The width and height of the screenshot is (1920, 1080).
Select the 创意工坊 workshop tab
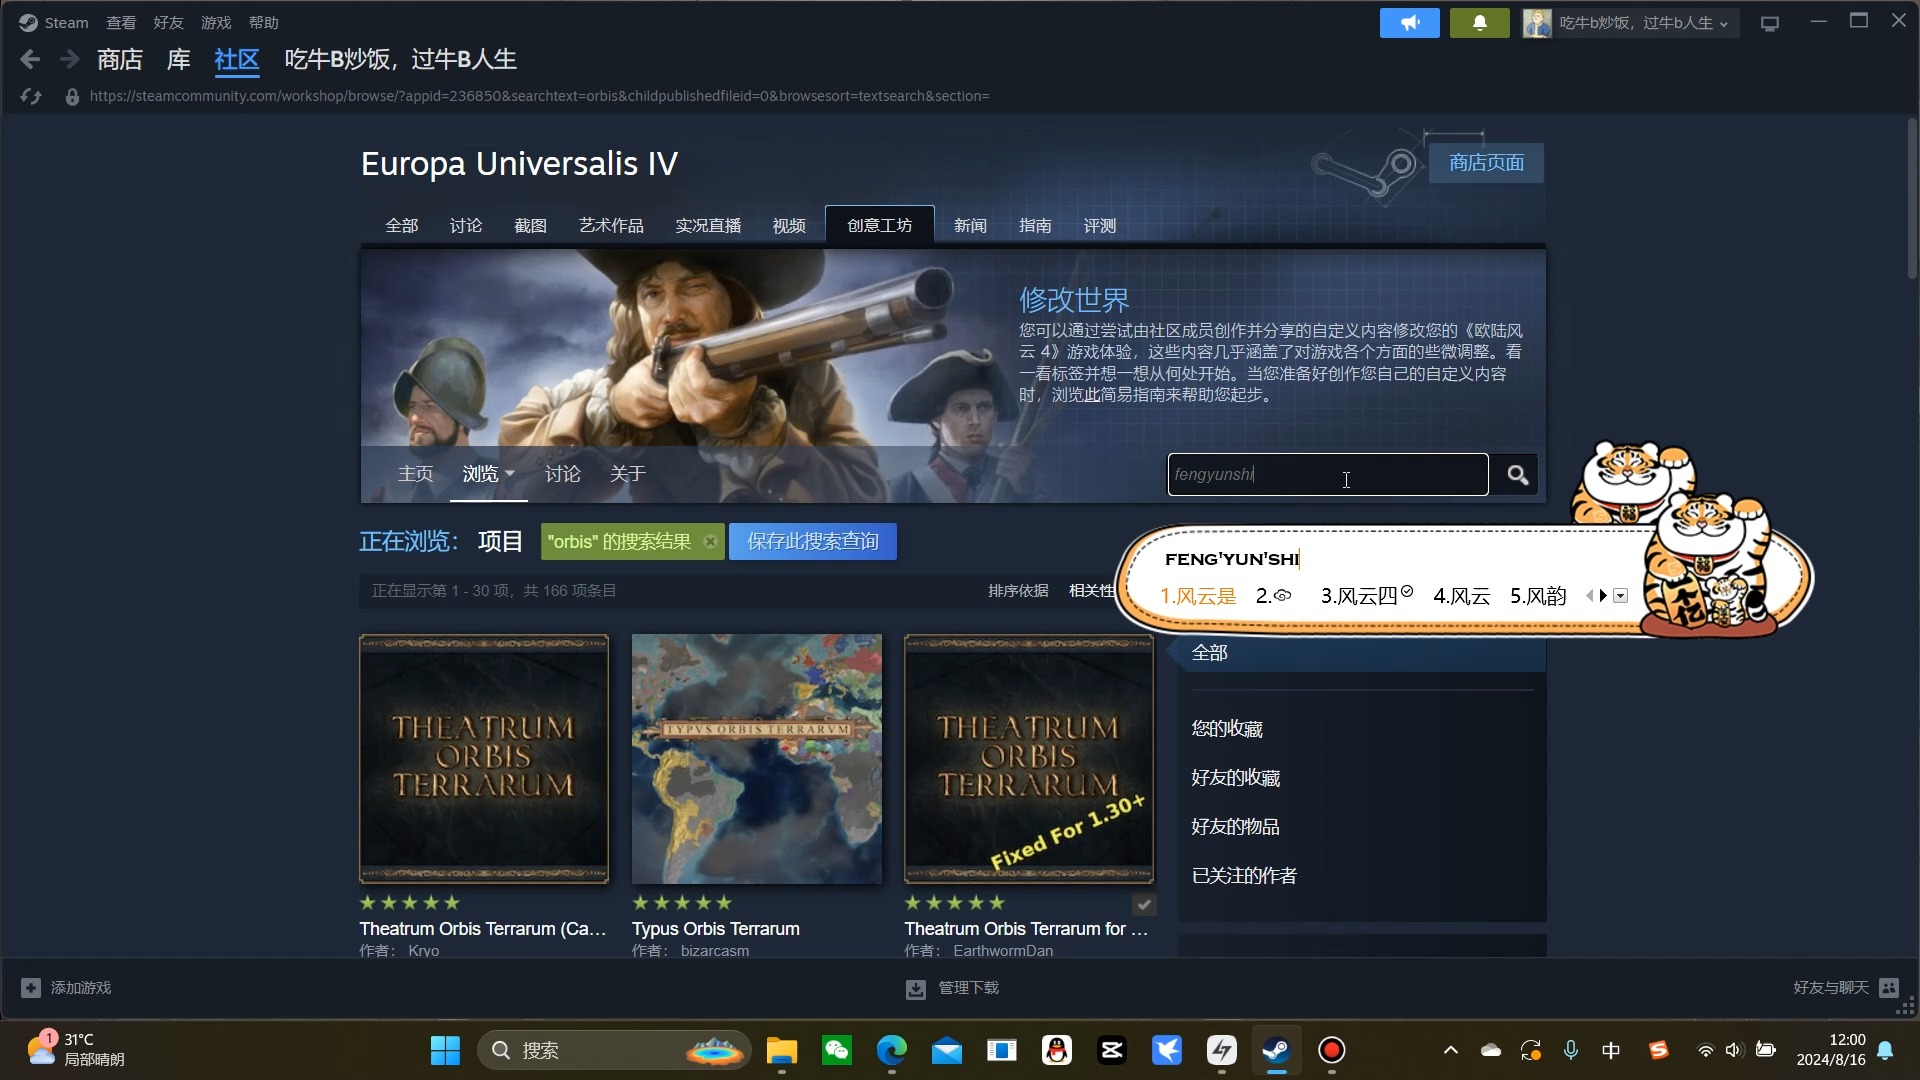click(x=880, y=225)
